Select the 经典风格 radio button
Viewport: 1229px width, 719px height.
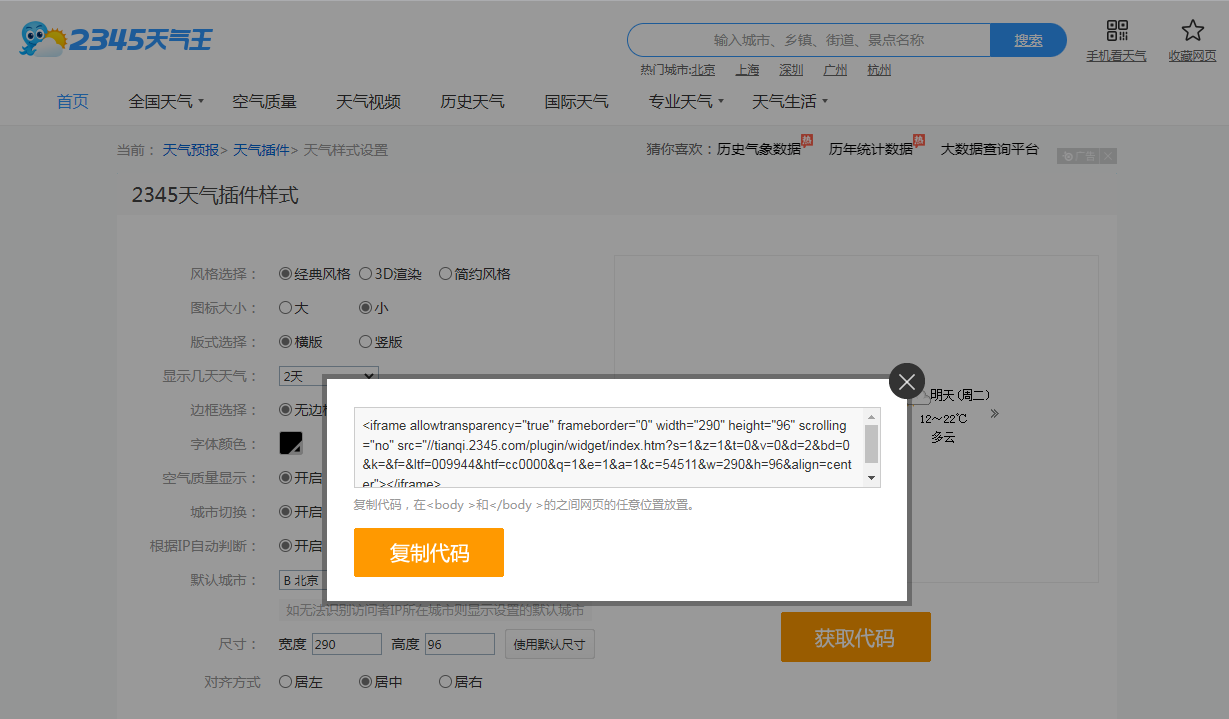[285, 274]
